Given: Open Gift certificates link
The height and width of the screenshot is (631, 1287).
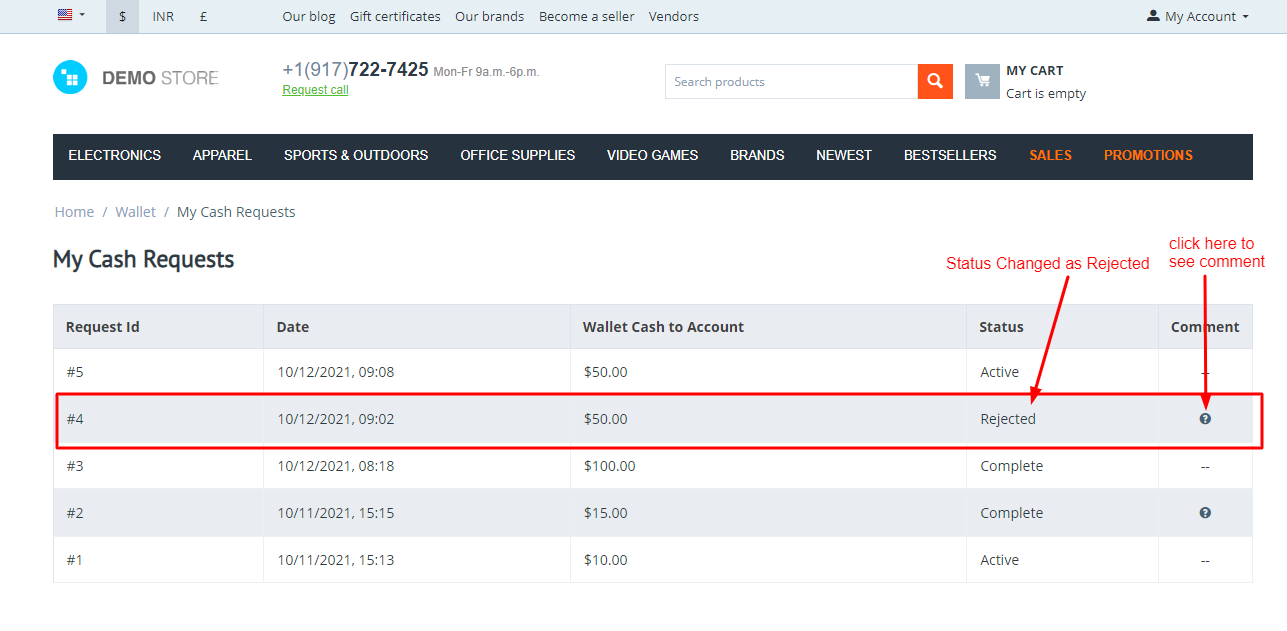Looking at the screenshot, I should [395, 17].
